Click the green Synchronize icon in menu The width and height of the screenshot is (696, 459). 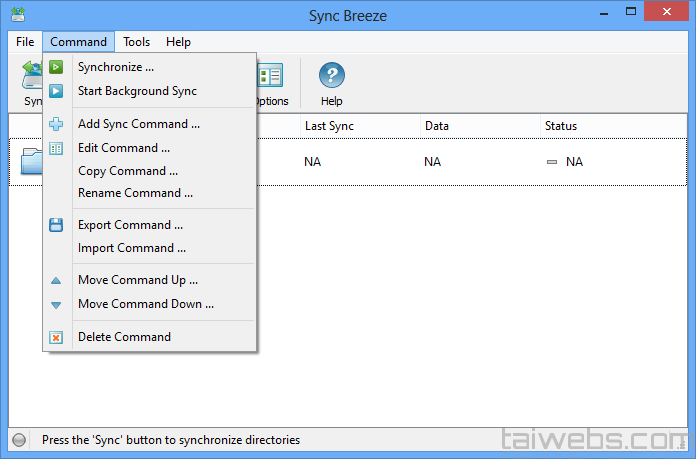click(x=56, y=68)
